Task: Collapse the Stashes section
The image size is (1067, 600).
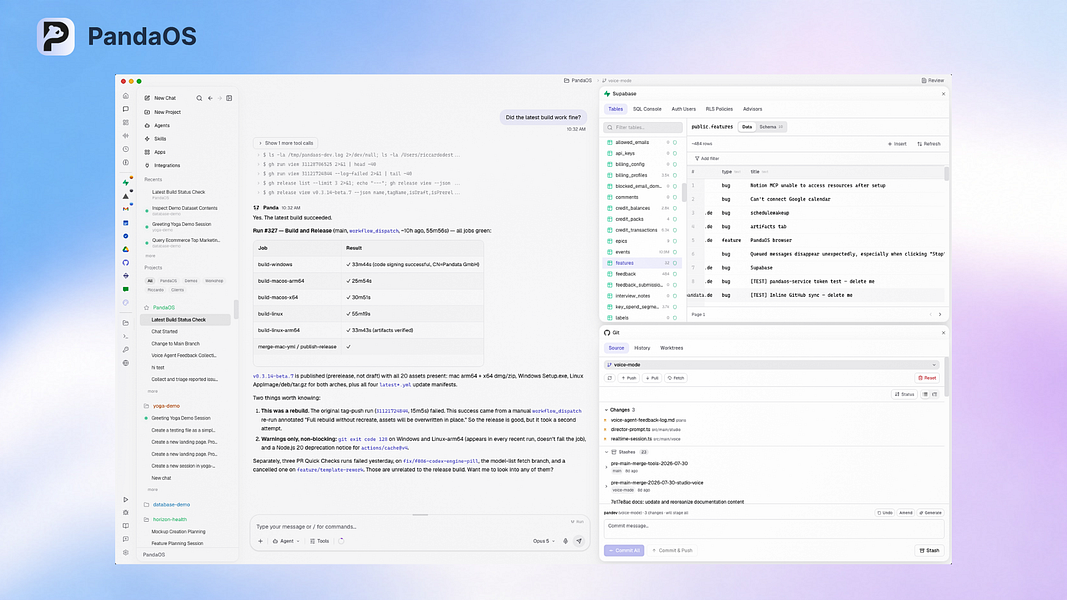Action: pyautogui.click(x=606, y=452)
